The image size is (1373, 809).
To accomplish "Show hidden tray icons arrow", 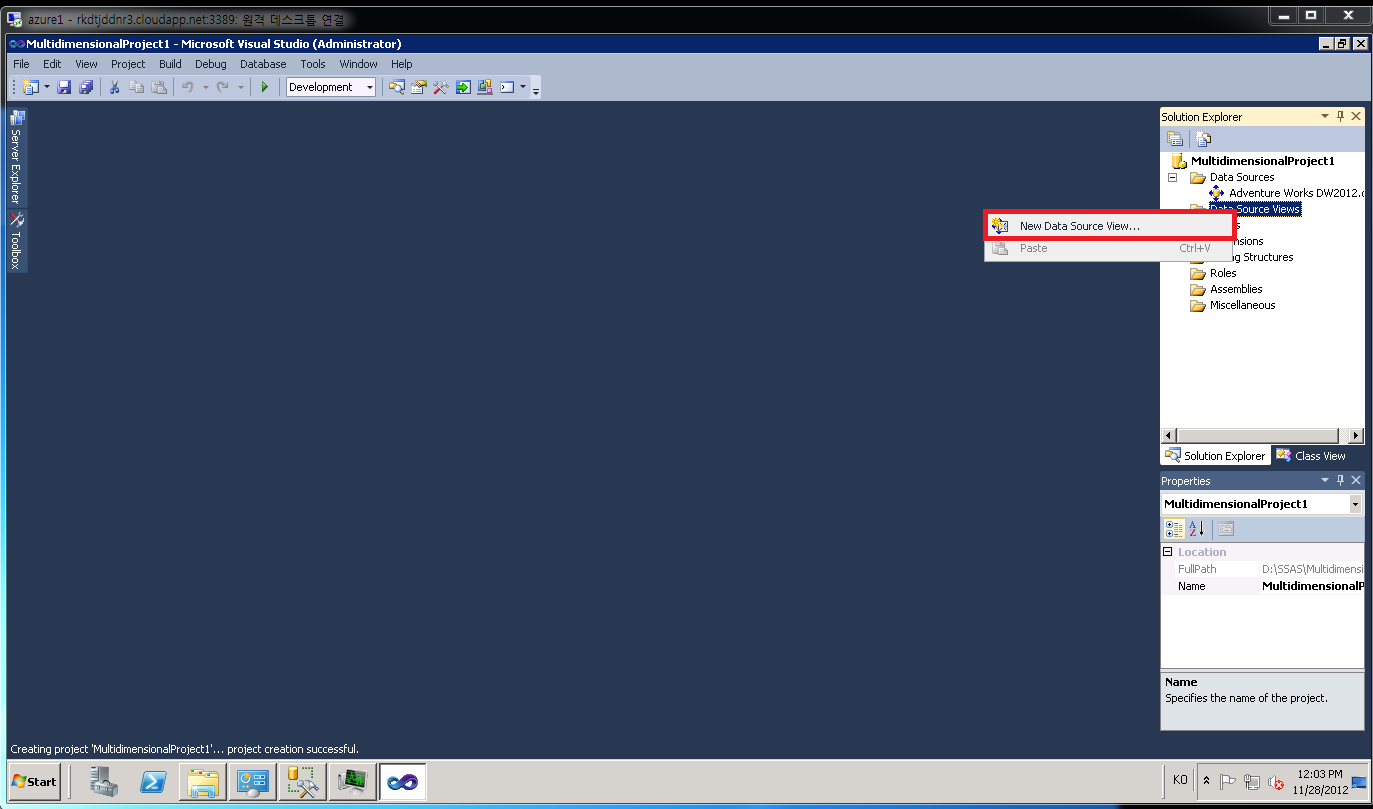I will [x=1207, y=782].
